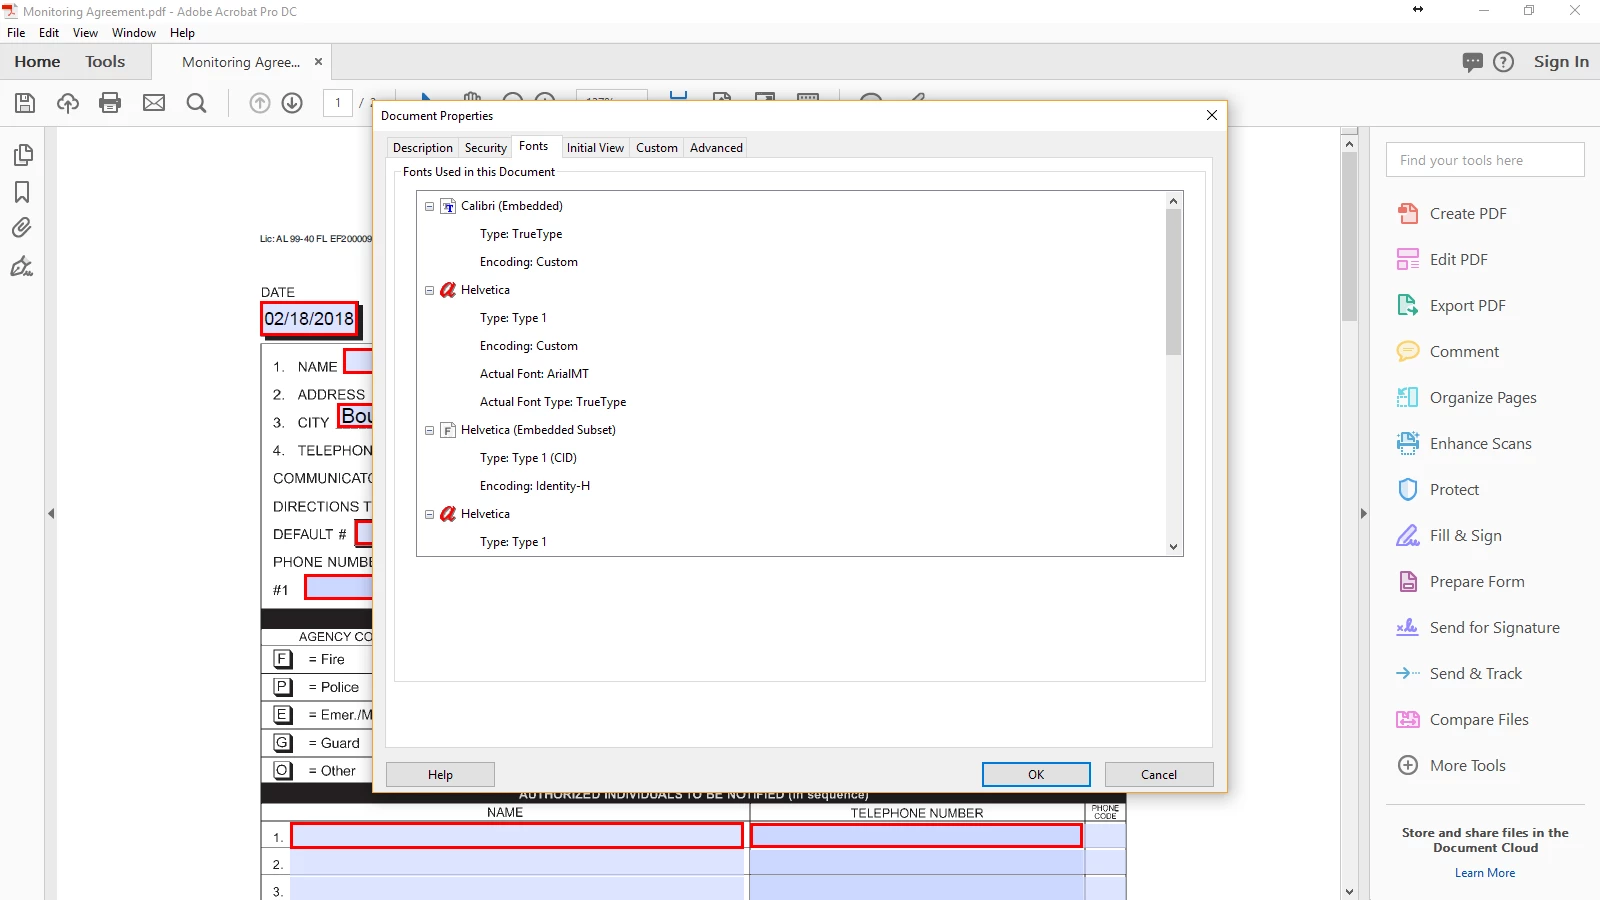Open the File menu
Viewport: 1600px width, 900px height.
(16, 33)
